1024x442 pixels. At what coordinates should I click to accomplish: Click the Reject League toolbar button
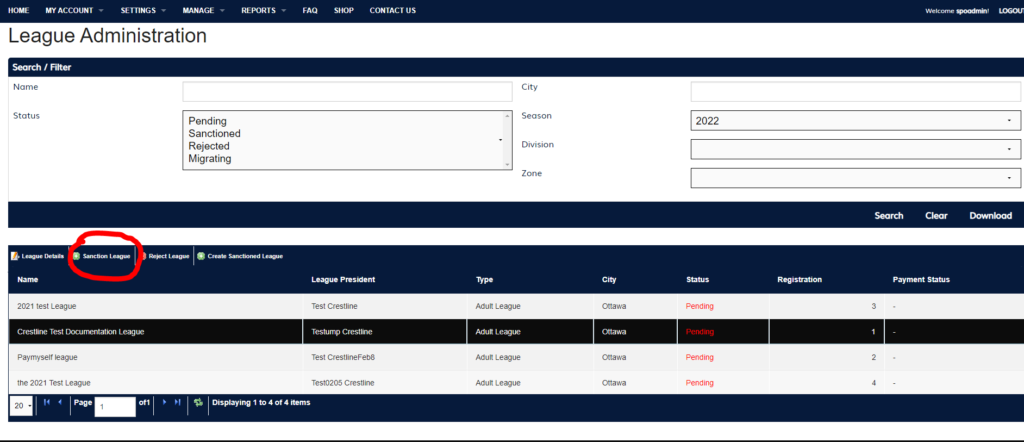[167, 256]
